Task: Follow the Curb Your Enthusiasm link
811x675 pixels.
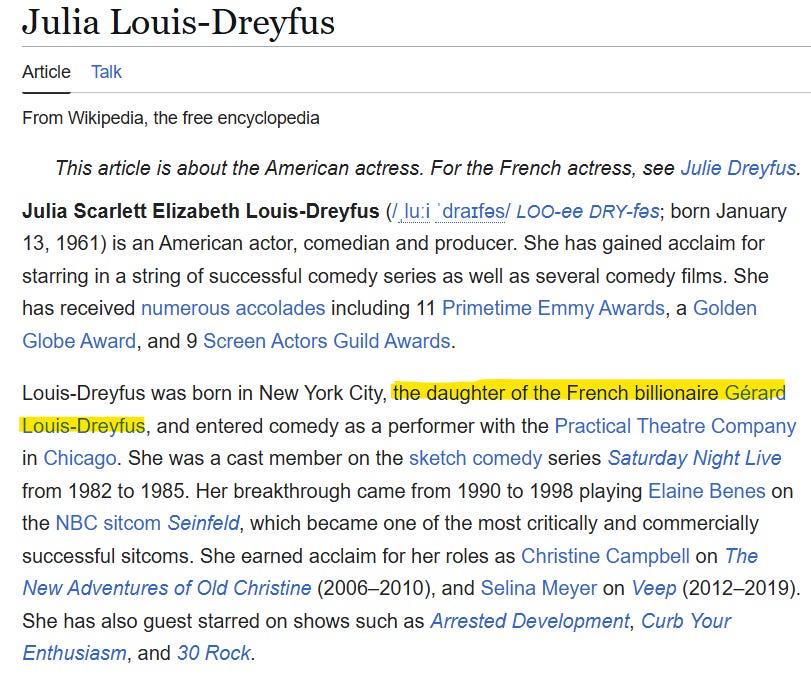Action: tap(686, 621)
